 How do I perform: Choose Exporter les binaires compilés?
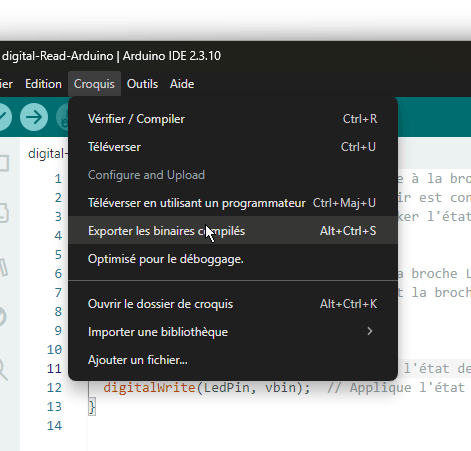point(233,231)
